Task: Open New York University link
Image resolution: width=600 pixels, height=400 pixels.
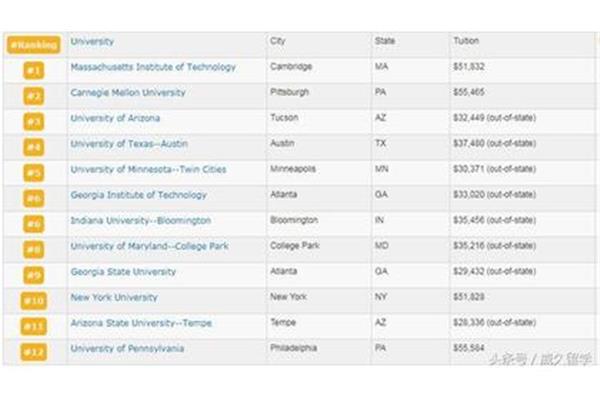Action: [x=114, y=297]
